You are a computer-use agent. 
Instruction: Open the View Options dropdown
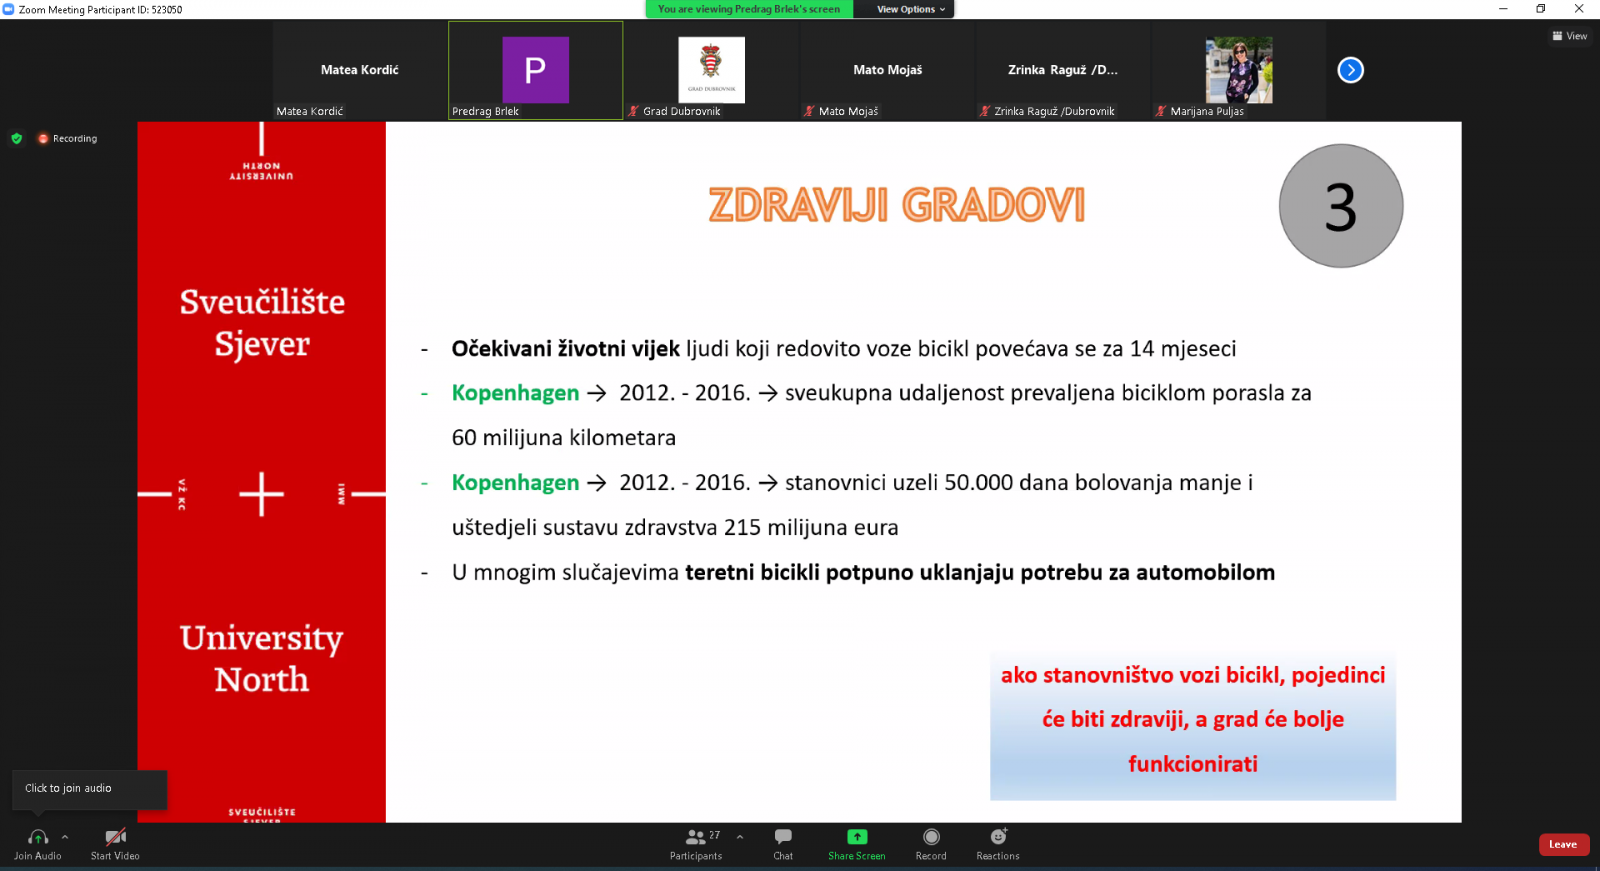tap(911, 9)
